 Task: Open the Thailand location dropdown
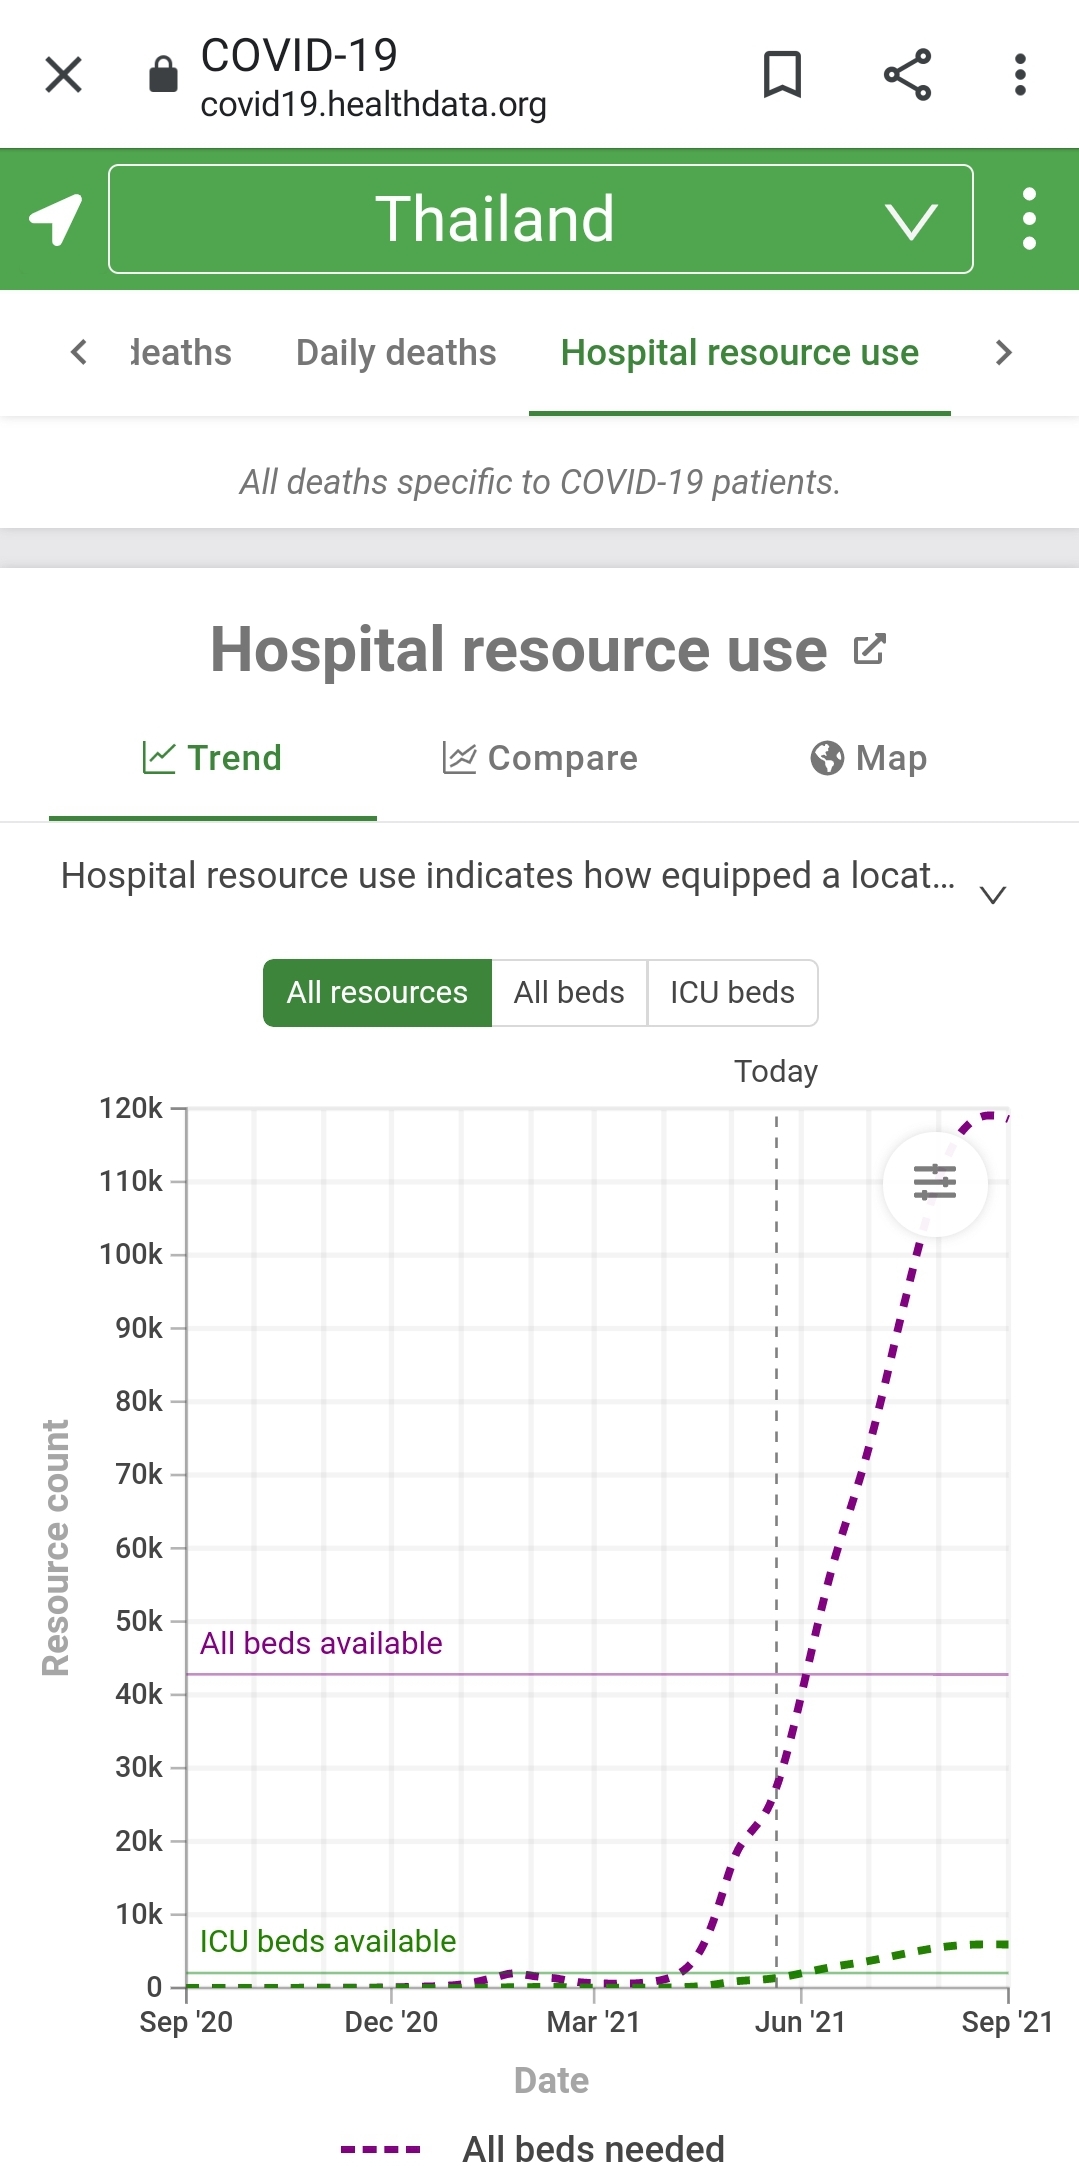(x=541, y=219)
